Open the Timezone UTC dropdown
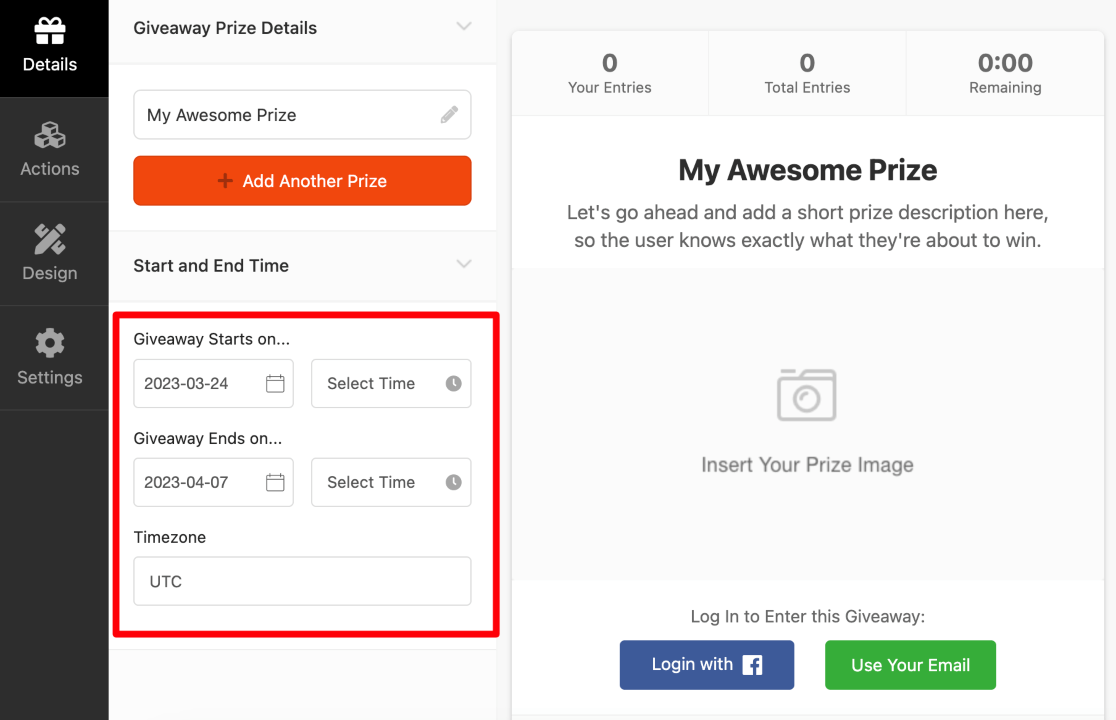Viewport: 1116px width, 720px height. (302, 581)
